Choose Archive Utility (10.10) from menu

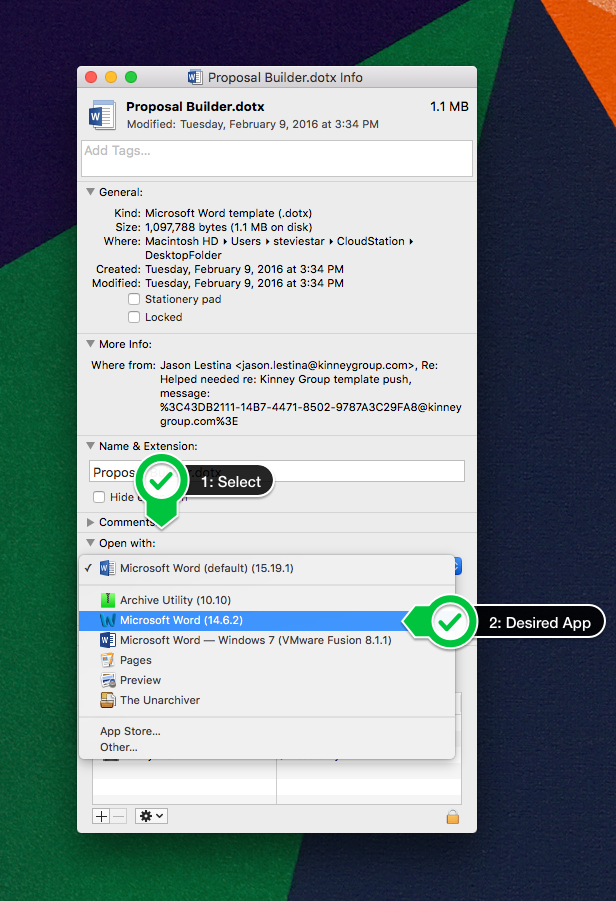pyautogui.click(x=267, y=600)
